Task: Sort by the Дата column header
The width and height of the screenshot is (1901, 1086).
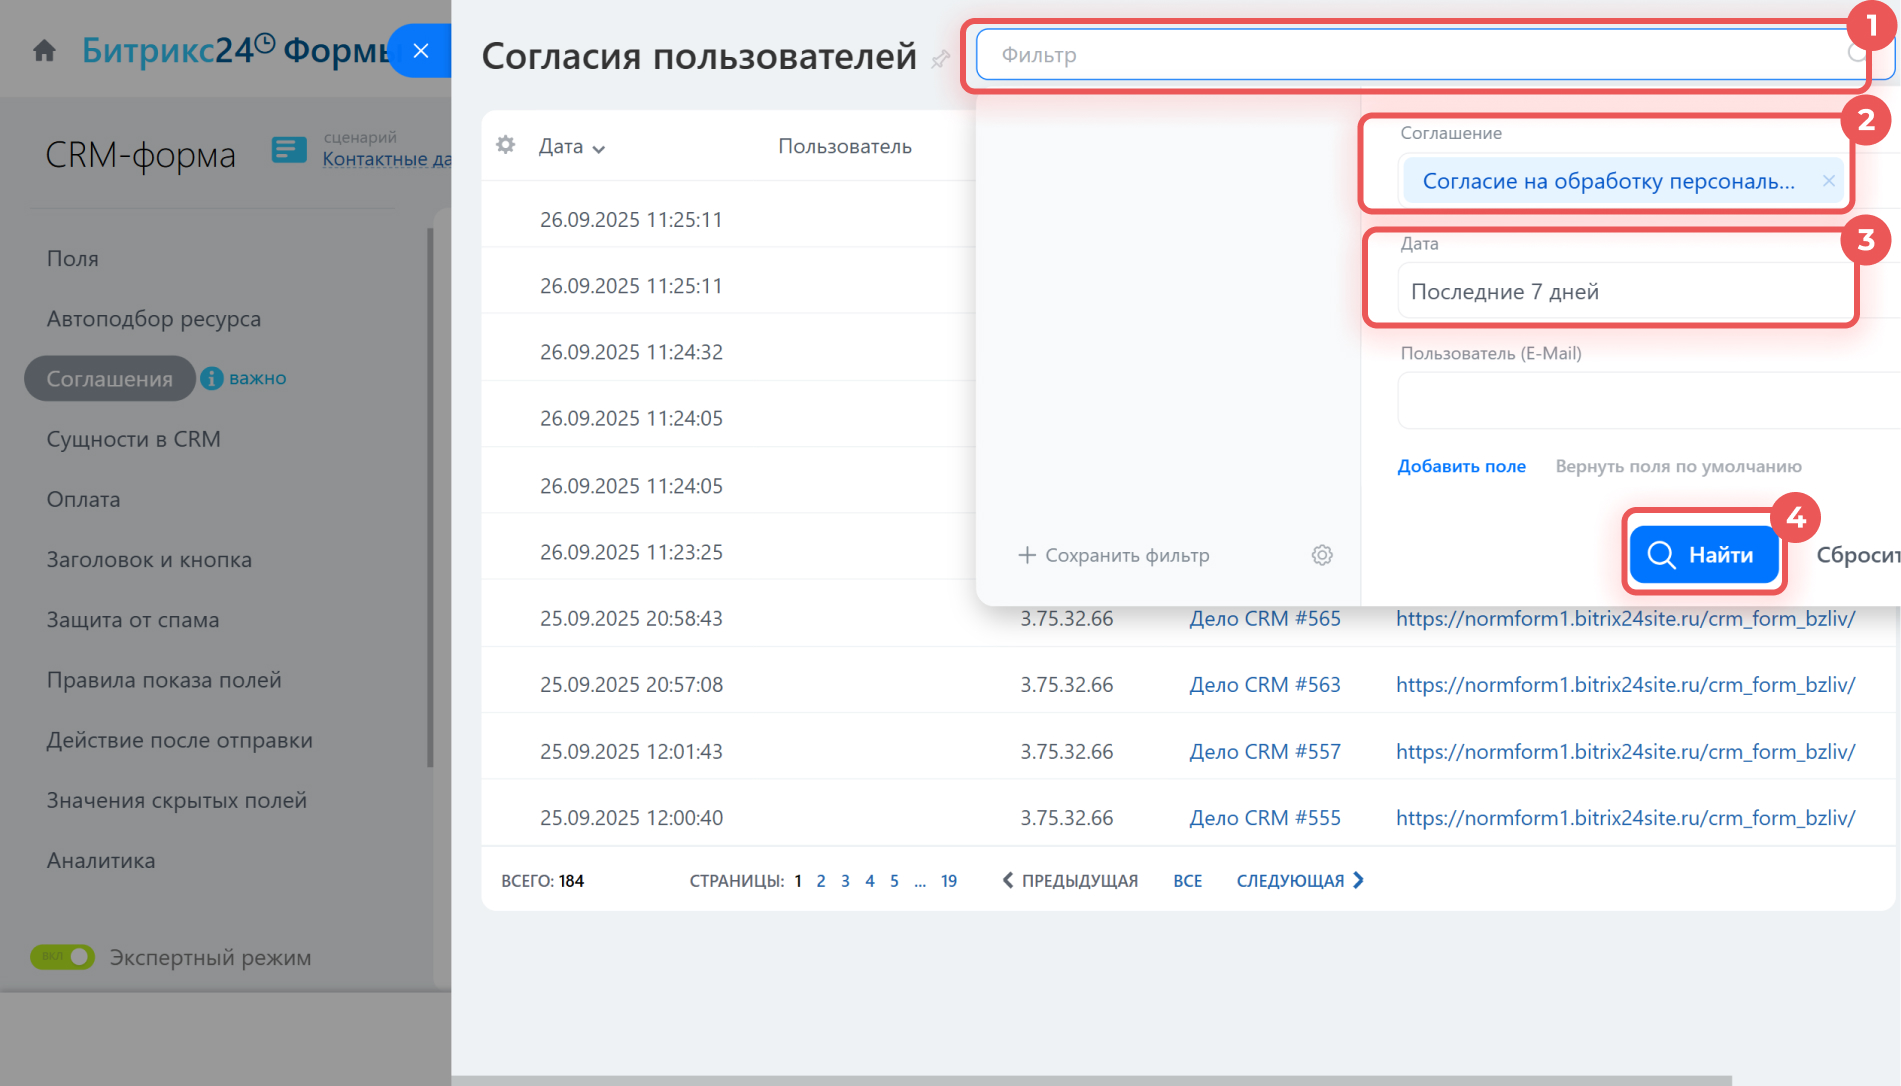Action: pos(571,147)
